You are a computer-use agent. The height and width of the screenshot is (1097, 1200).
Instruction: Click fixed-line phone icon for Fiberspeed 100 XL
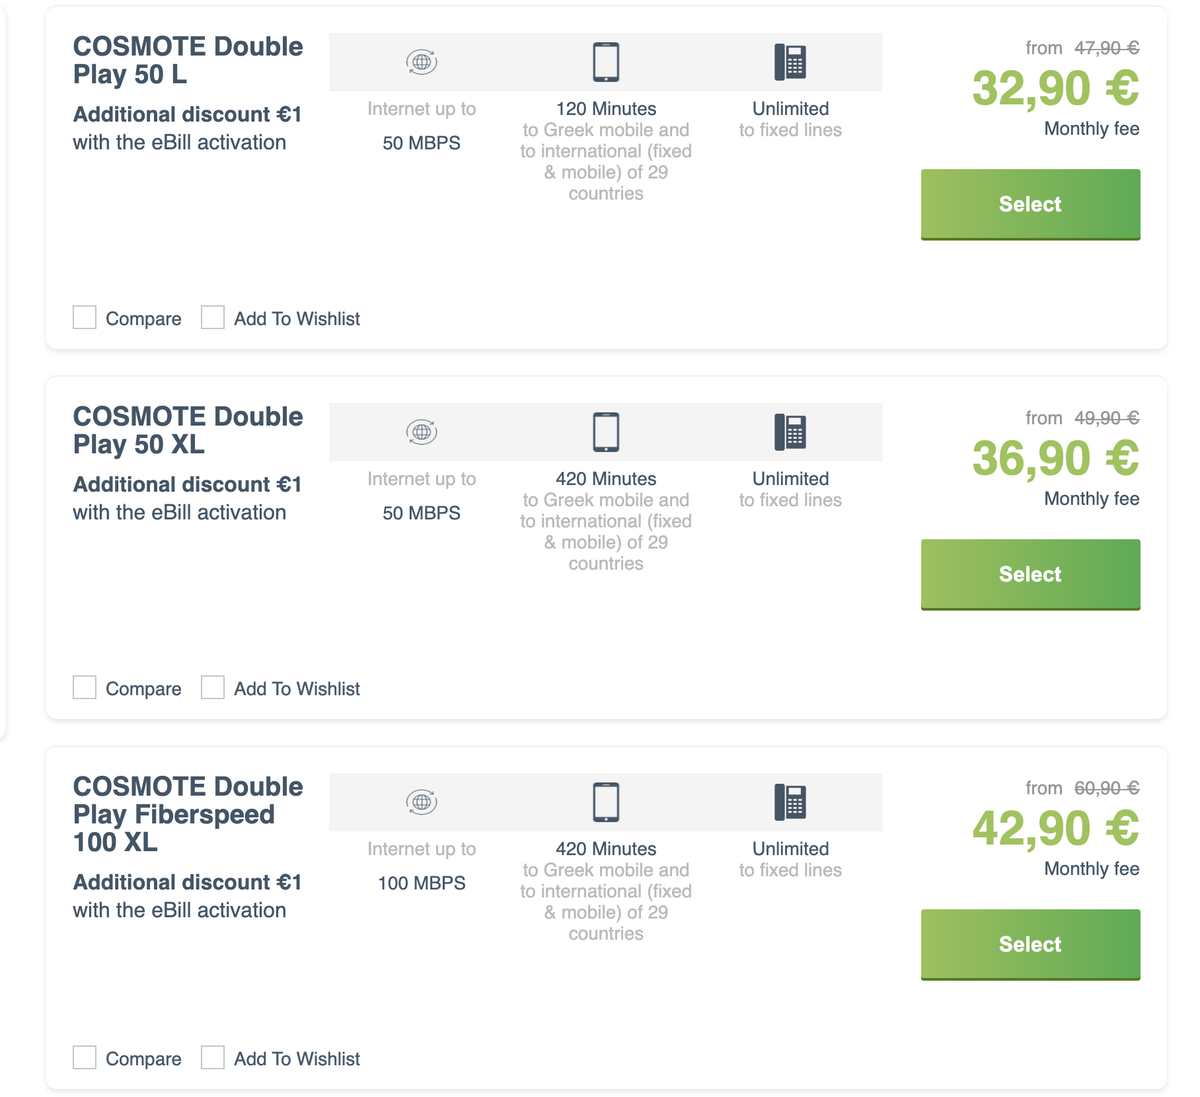click(790, 802)
